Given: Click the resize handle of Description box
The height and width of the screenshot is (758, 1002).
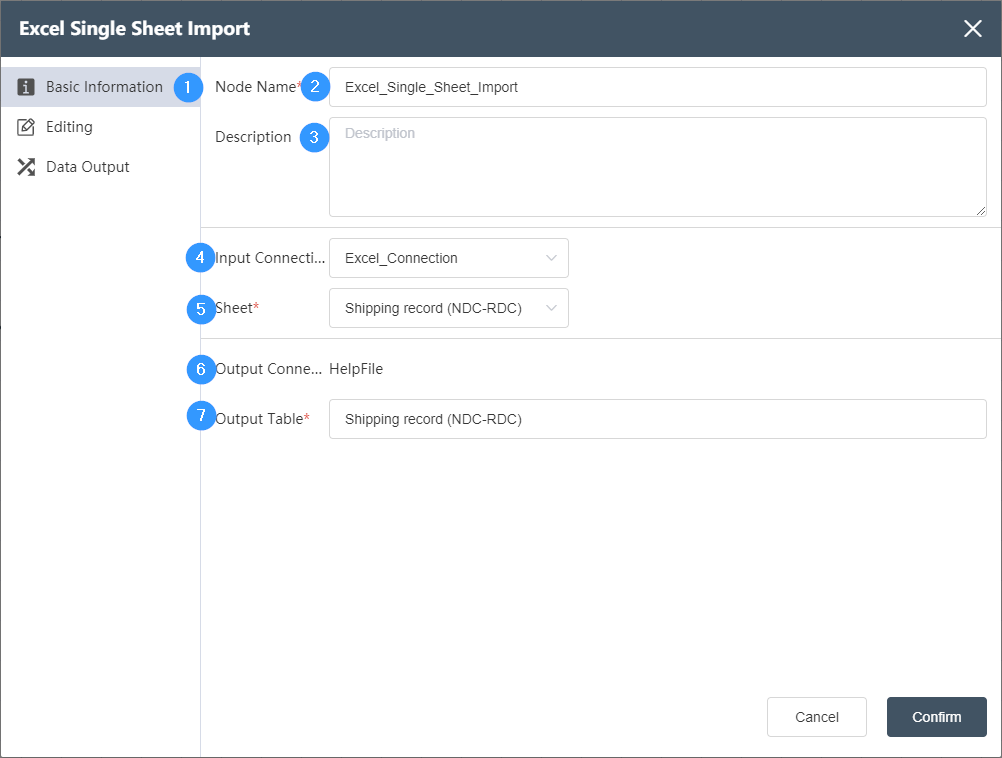Looking at the screenshot, I should click(980, 210).
